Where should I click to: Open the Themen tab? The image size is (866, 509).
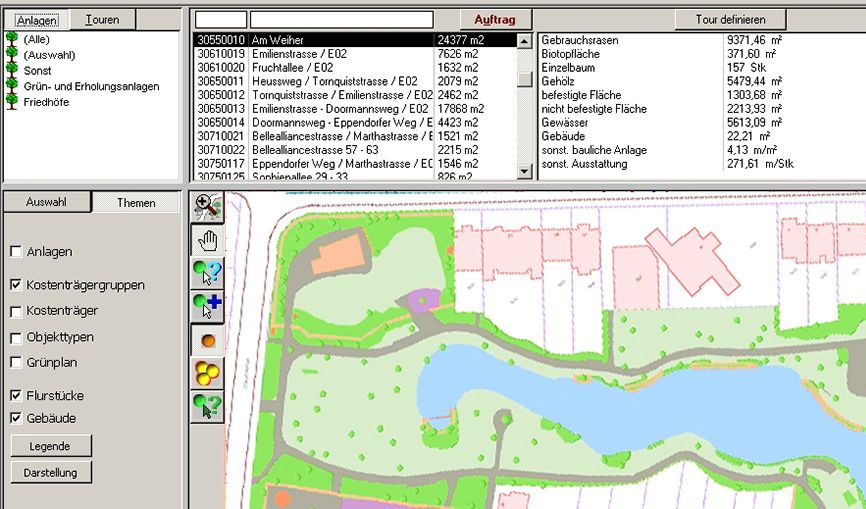click(x=136, y=203)
